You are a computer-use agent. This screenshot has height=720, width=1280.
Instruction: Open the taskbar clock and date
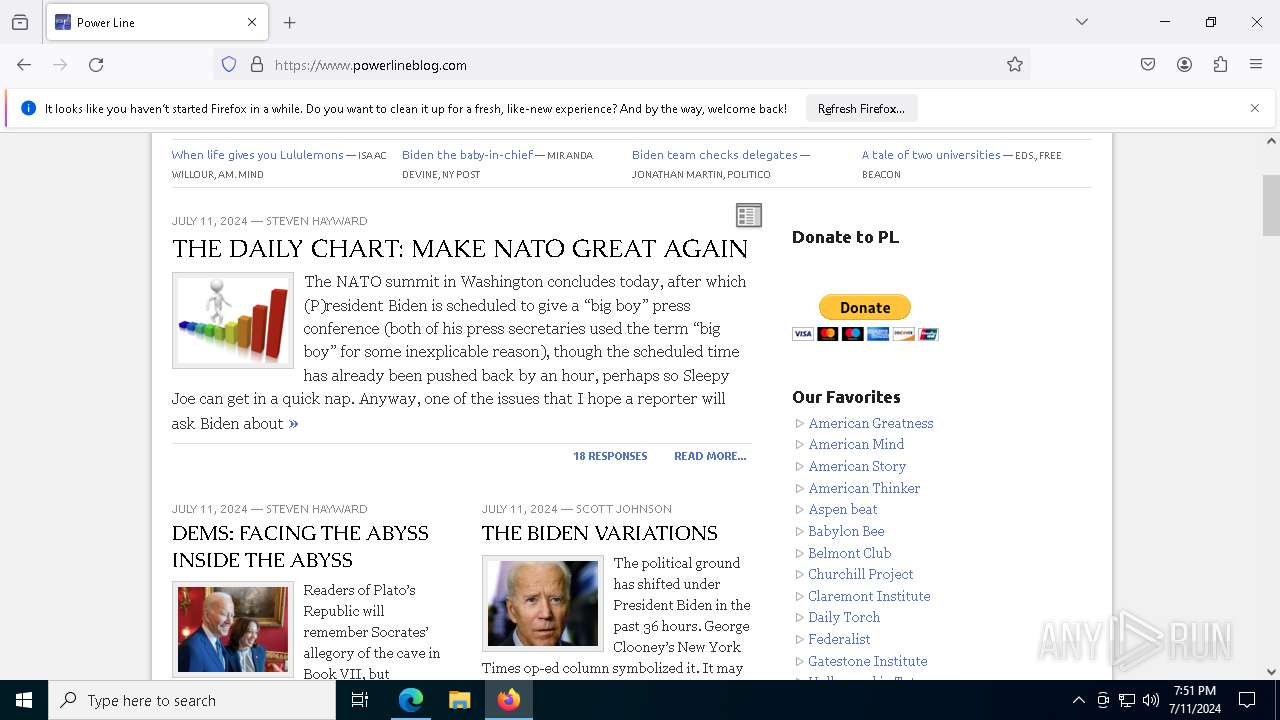[x=1195, y=700]
